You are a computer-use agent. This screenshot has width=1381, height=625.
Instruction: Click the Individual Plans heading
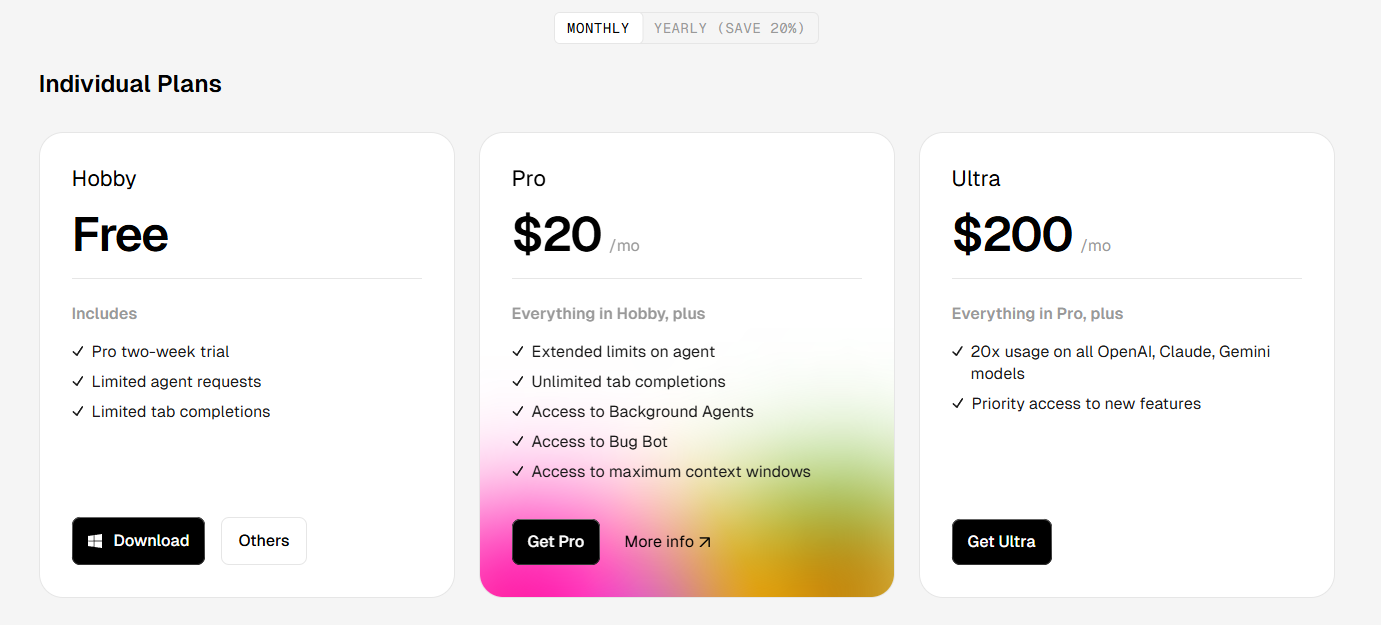pyautogui.click(x=130, y=84)
